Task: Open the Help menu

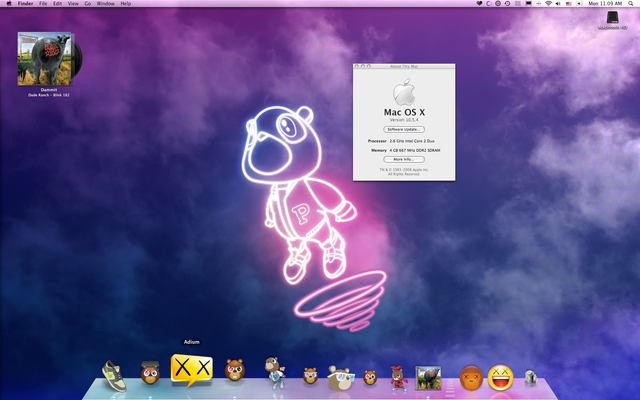Action: [126, 3]
